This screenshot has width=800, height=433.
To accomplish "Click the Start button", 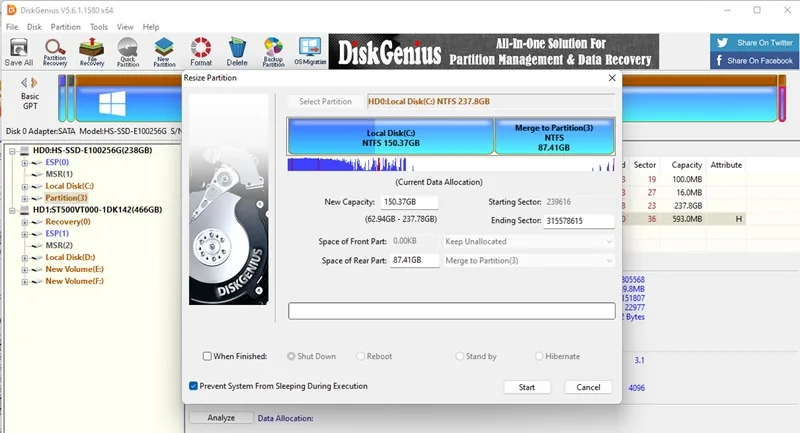I will coord(527,387).
